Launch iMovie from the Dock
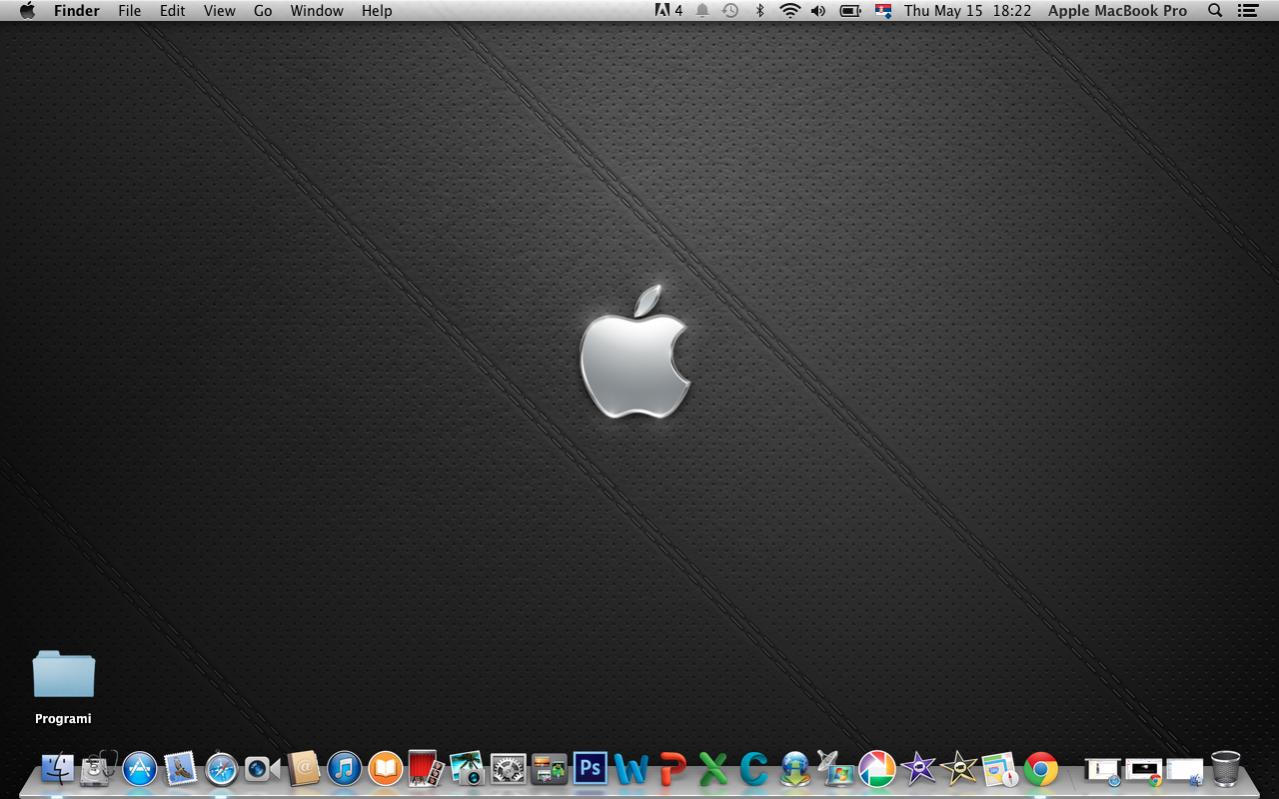Image resolution: width=1279 pixels, height=799 pixels. click(x=917, y=770)
